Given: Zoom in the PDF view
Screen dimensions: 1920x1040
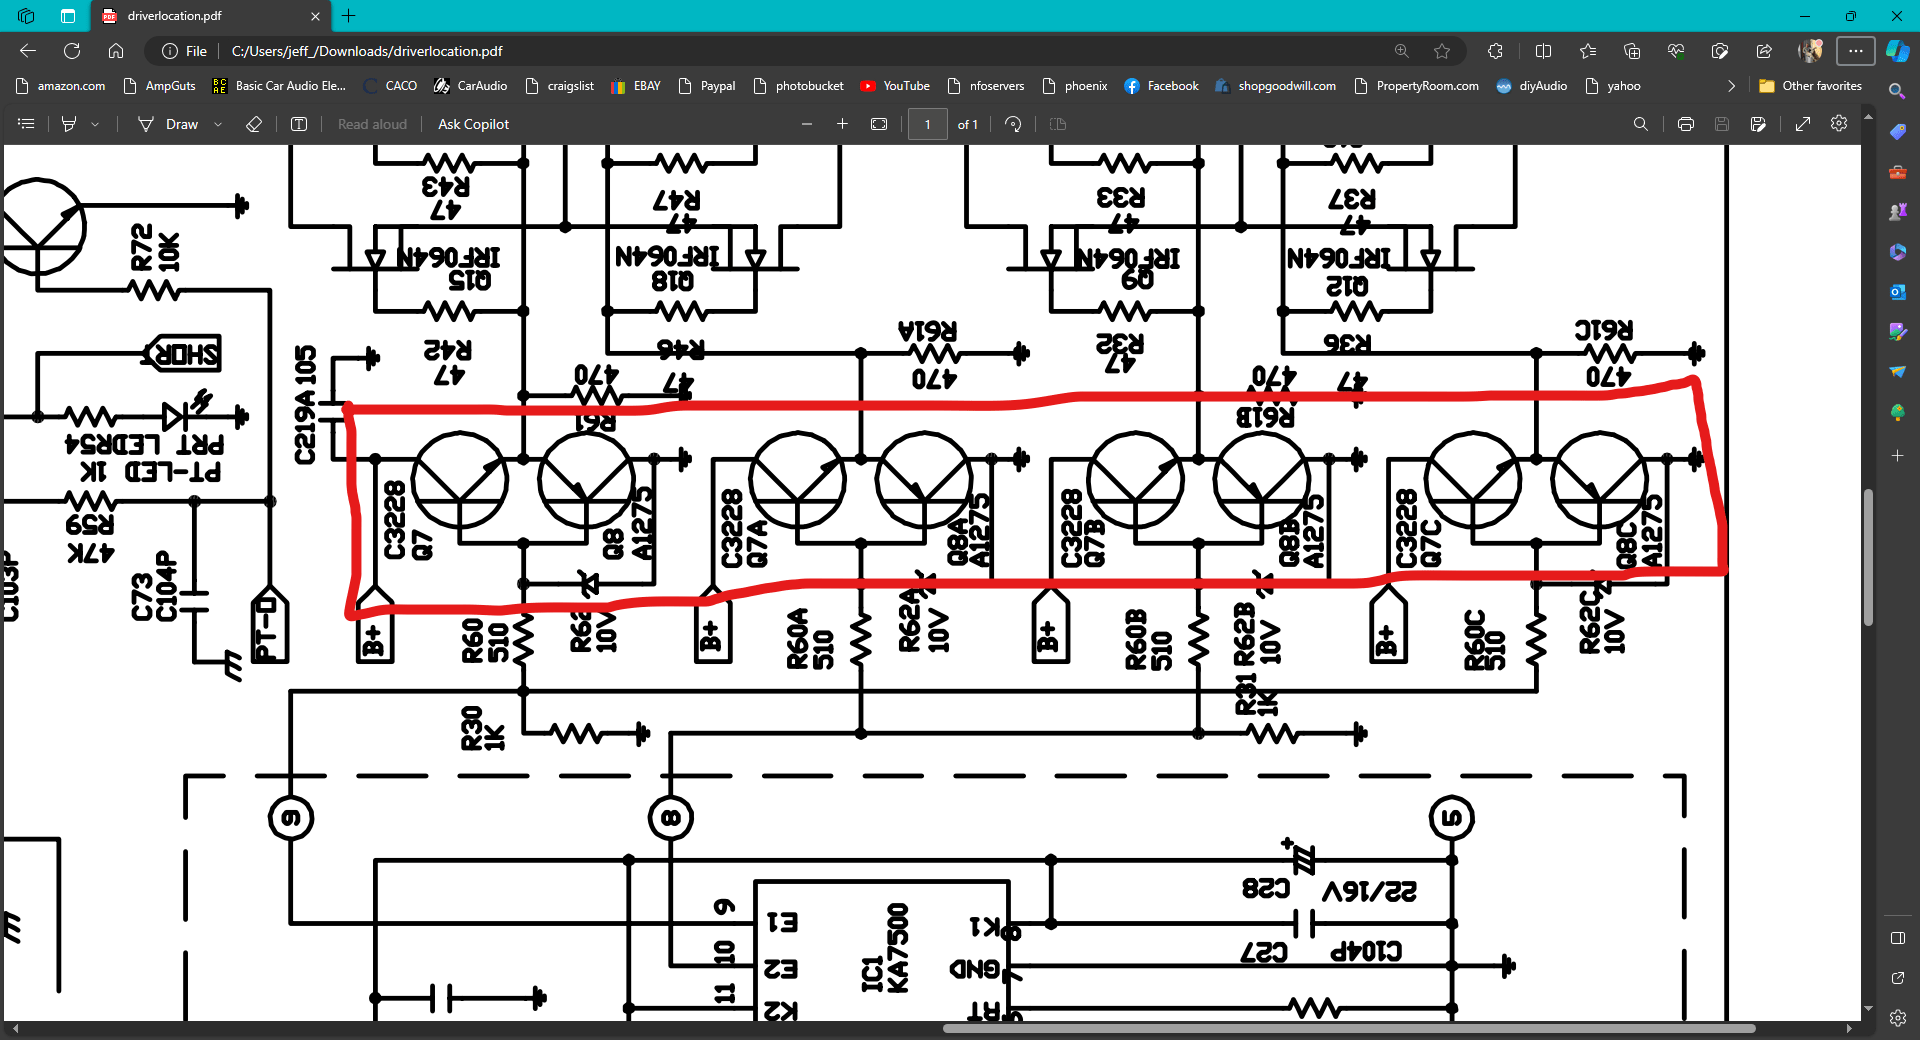Looking at the screenshot, I should [x=842, y=124].
